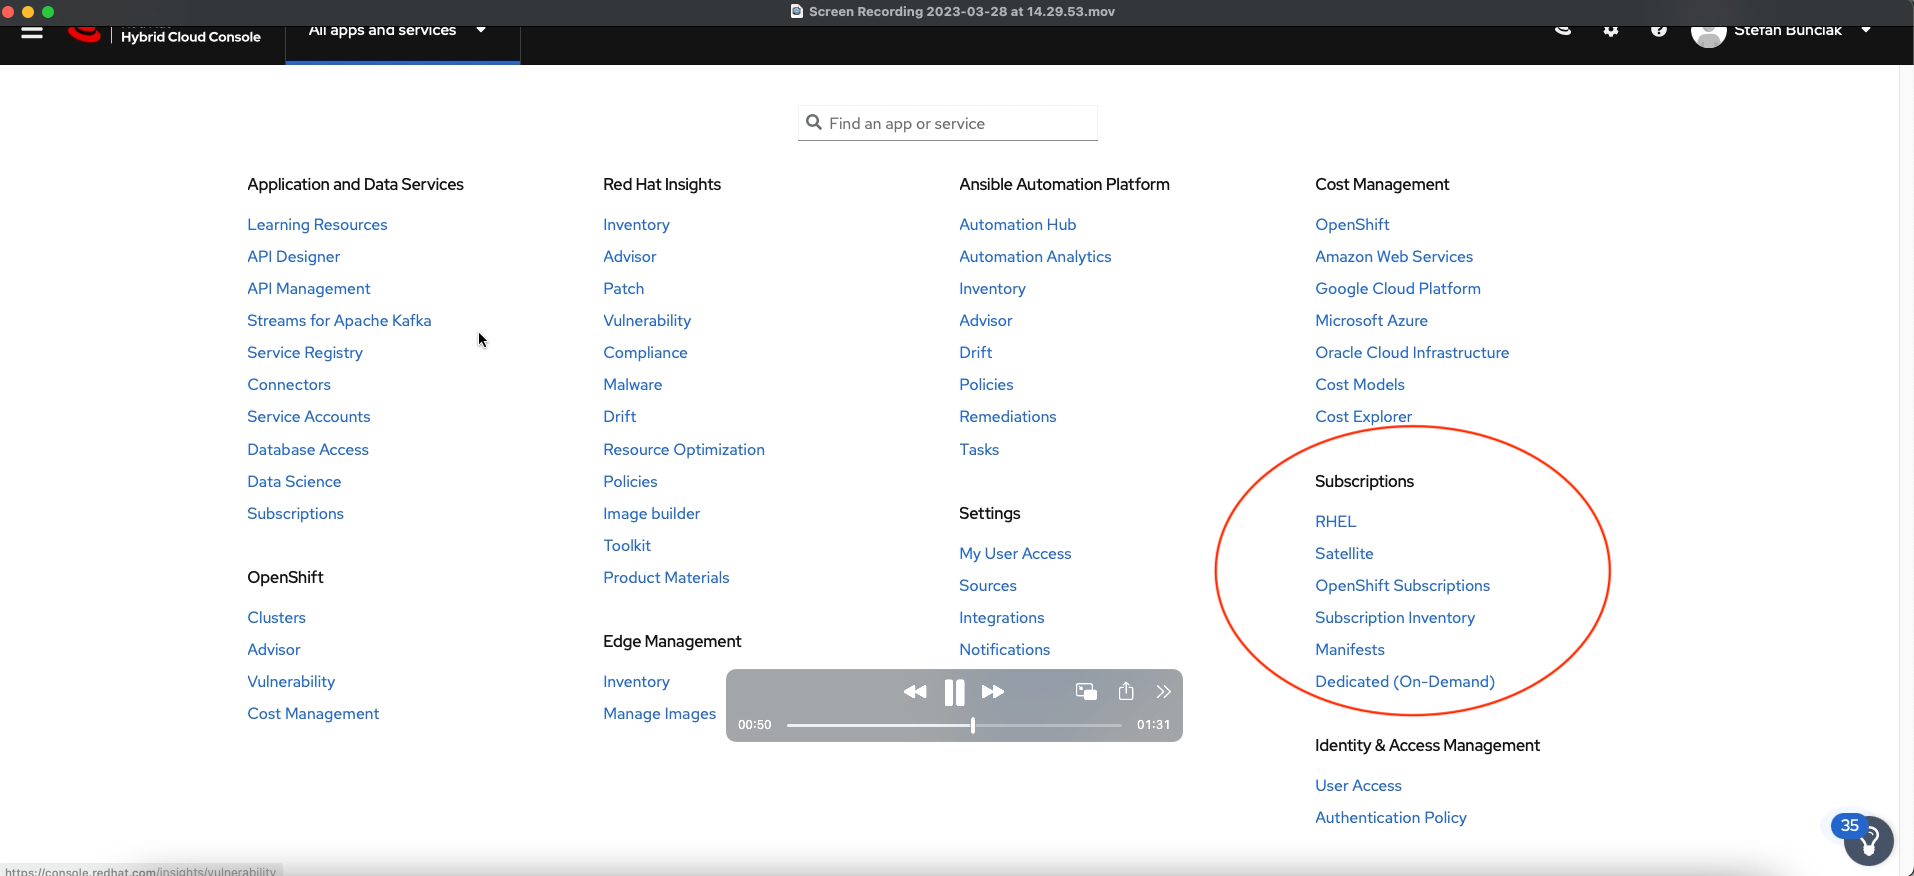Open Service Registry link
The image size is (1914, 876).
click(x=305, y=353)
